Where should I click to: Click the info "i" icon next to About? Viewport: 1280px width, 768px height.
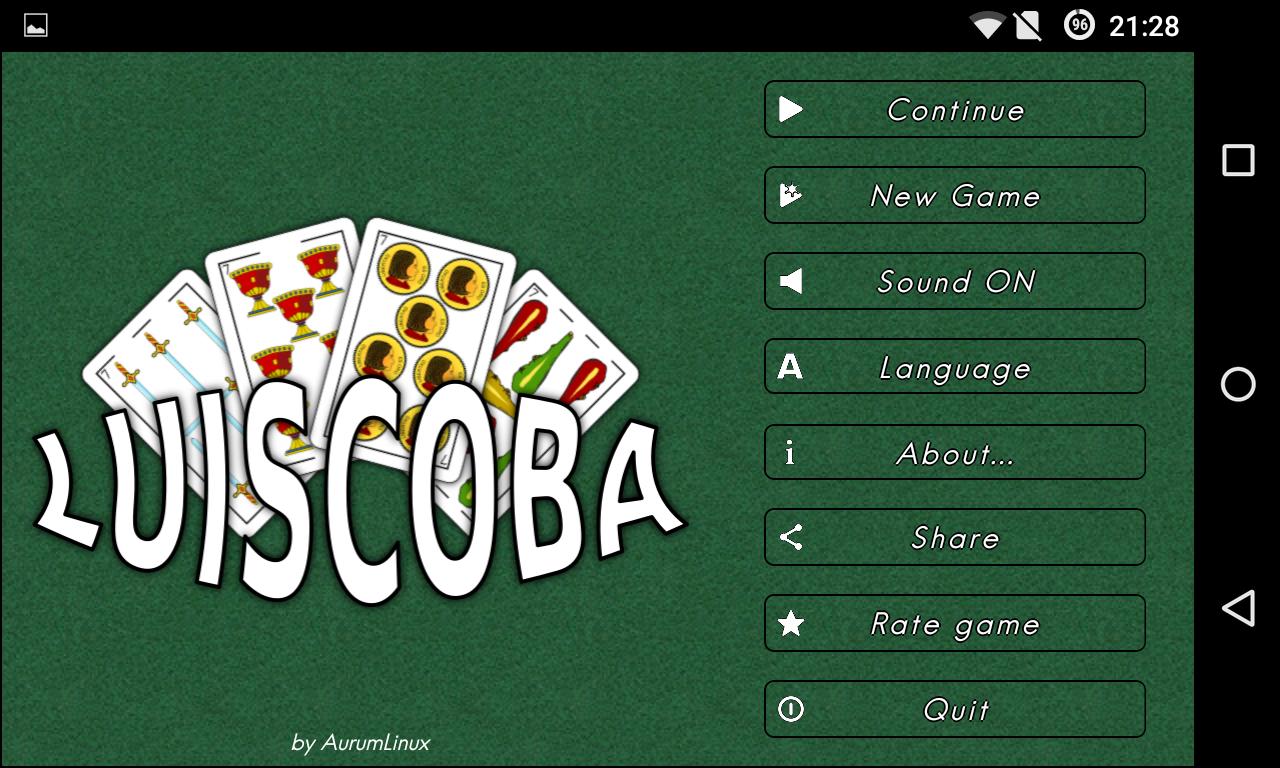point(790,453)
